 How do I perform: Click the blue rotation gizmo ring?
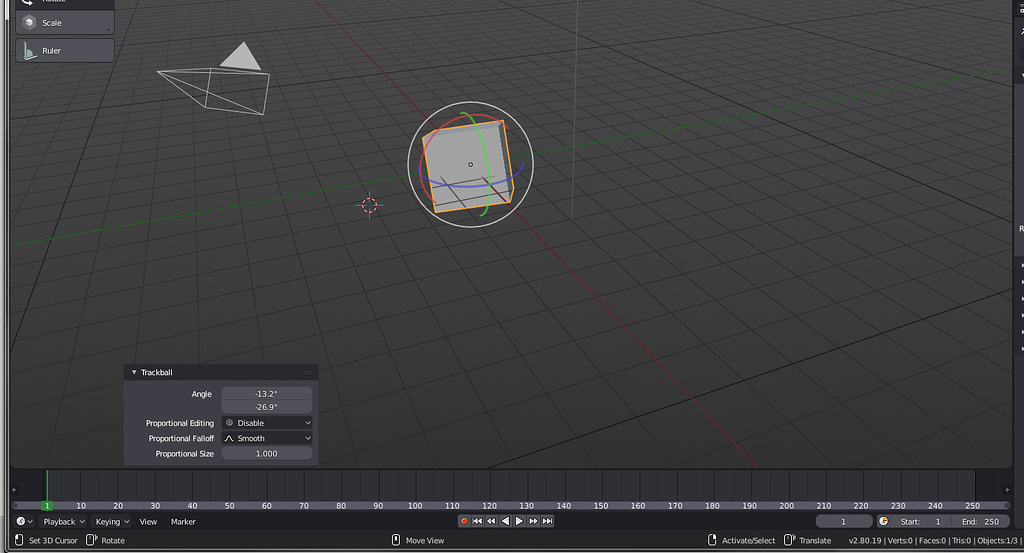470,185
